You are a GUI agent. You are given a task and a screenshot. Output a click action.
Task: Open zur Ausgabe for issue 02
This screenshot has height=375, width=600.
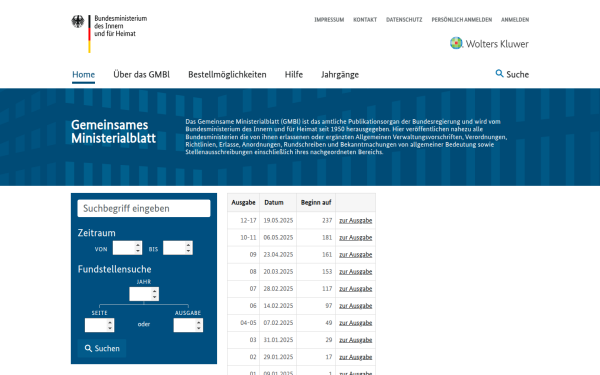click(x=355, y=357)
